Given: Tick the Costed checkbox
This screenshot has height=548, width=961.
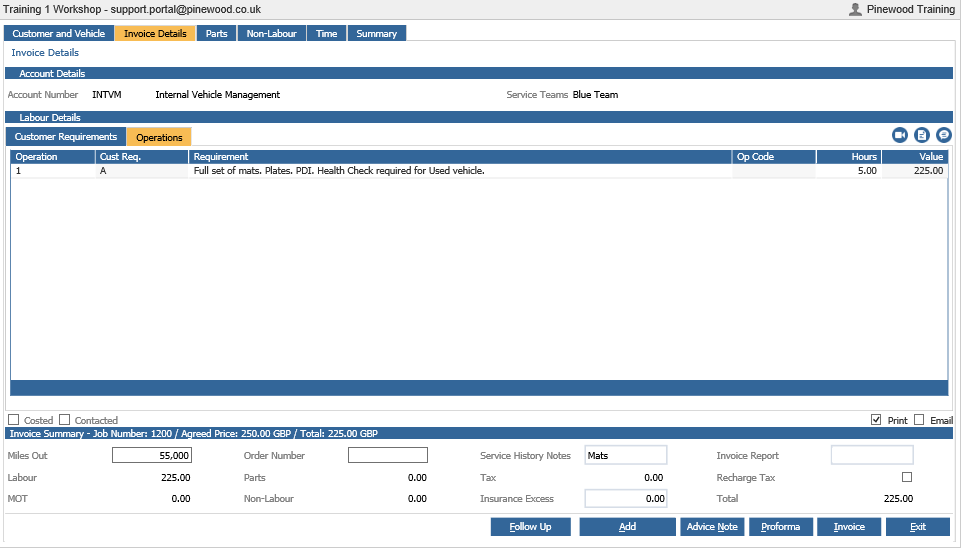Looking at the screenshot, I should click(13, 420).
